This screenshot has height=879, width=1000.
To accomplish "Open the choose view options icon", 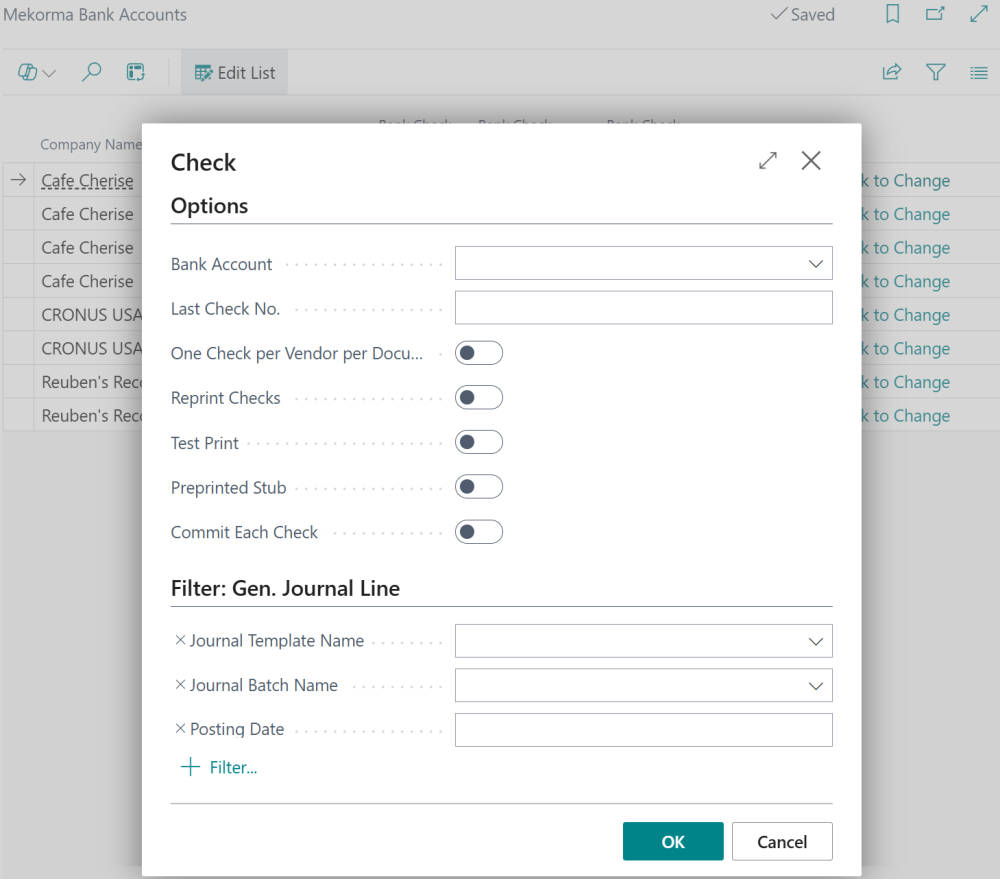I will pyautogui.click(x=979, y=72).
